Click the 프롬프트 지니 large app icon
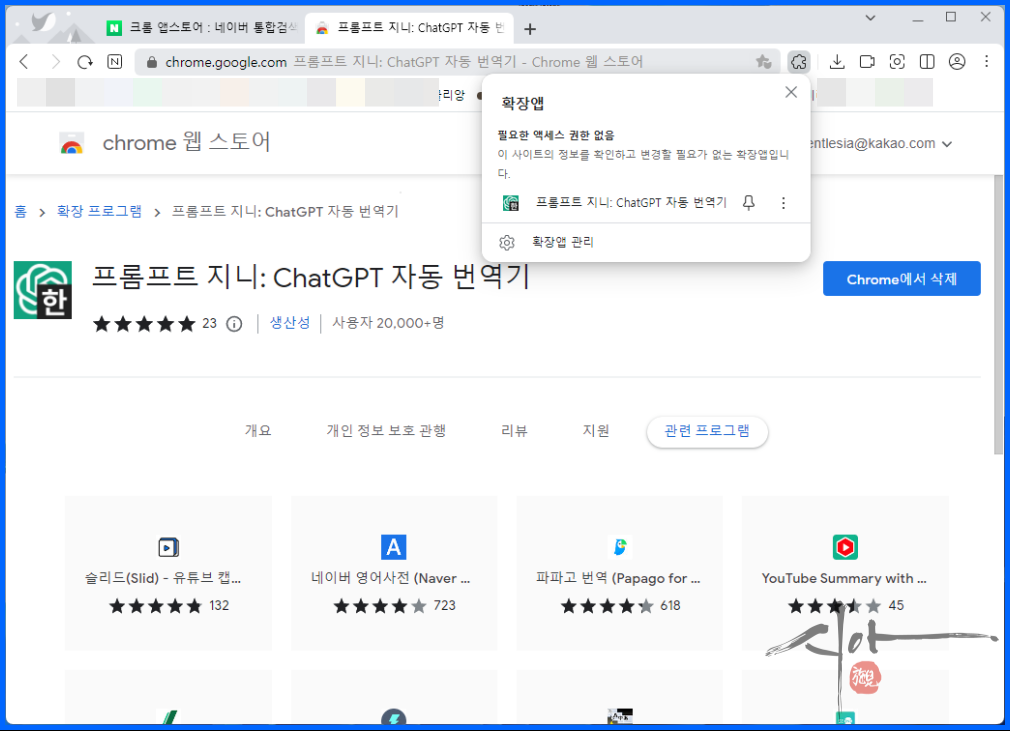Image resolution: width=1010 pixels, height=731 pixels. 43,290
